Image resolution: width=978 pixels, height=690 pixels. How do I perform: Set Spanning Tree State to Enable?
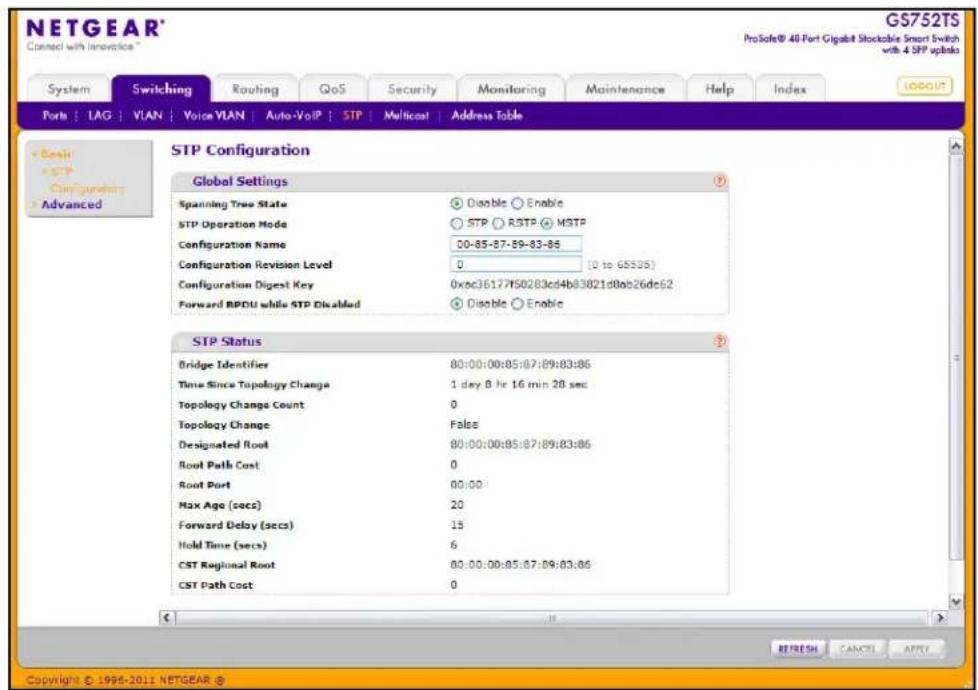[517, 203]
